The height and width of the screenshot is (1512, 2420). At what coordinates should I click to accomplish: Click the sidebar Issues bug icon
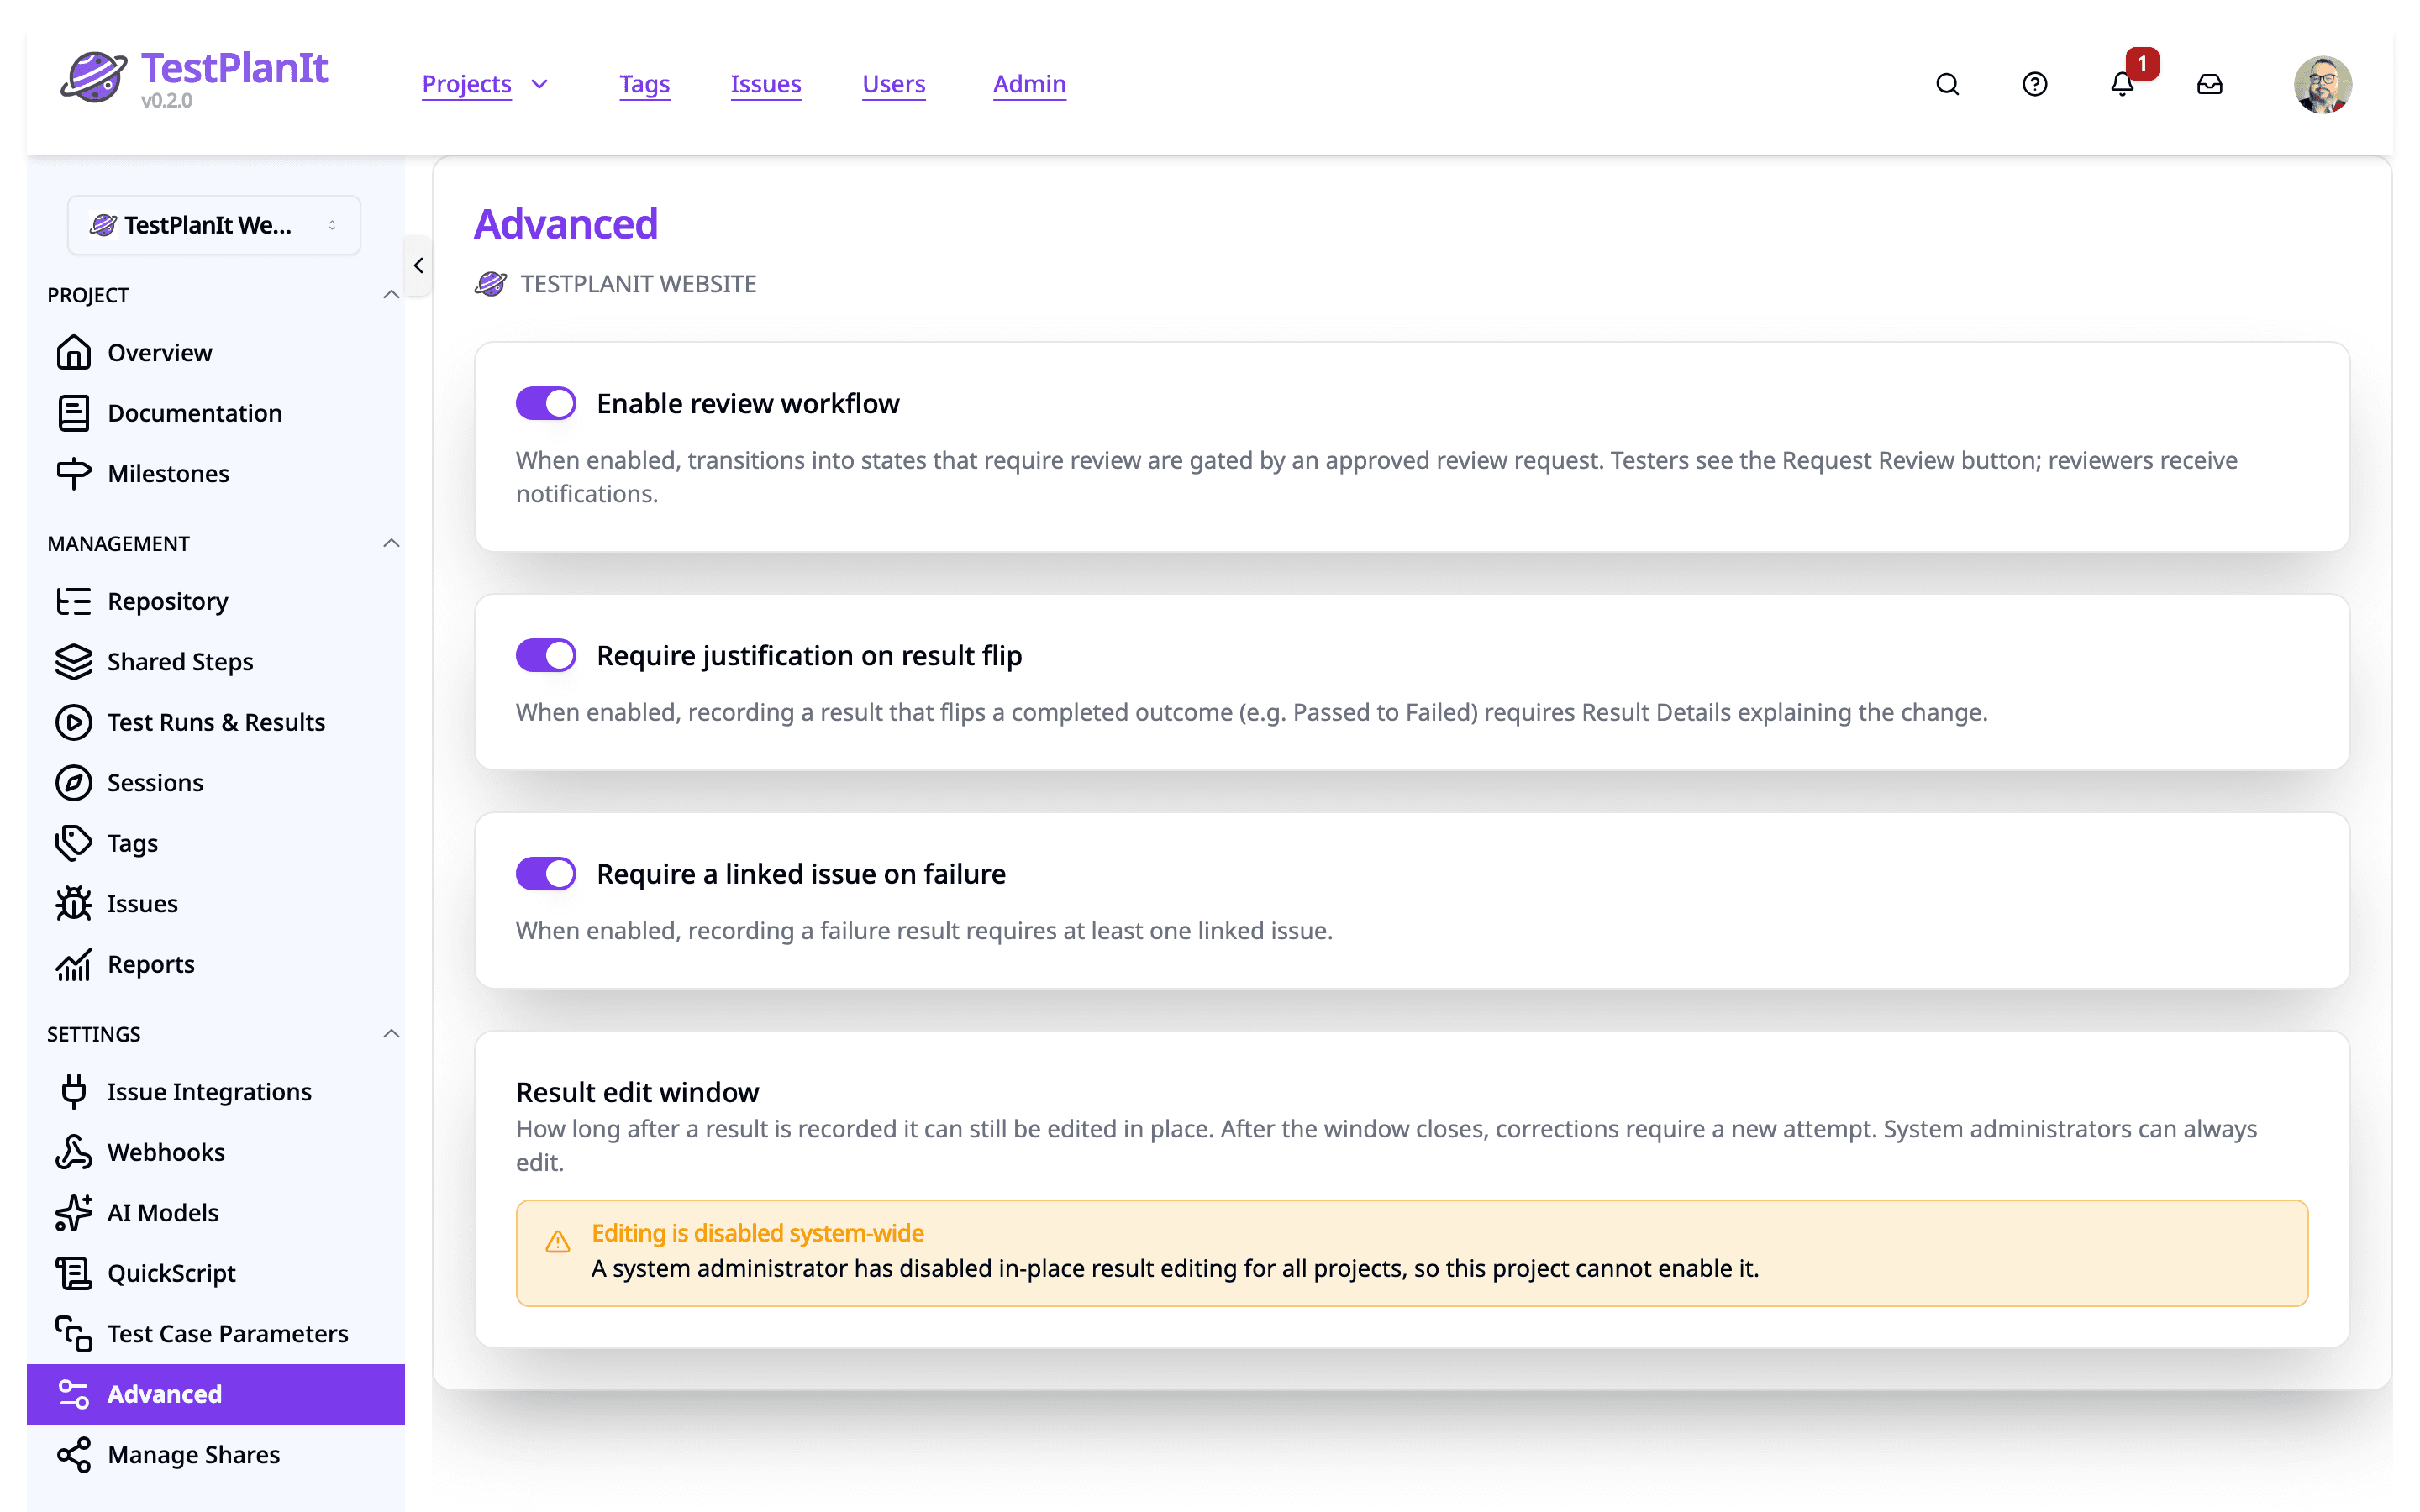coord(74,903)
